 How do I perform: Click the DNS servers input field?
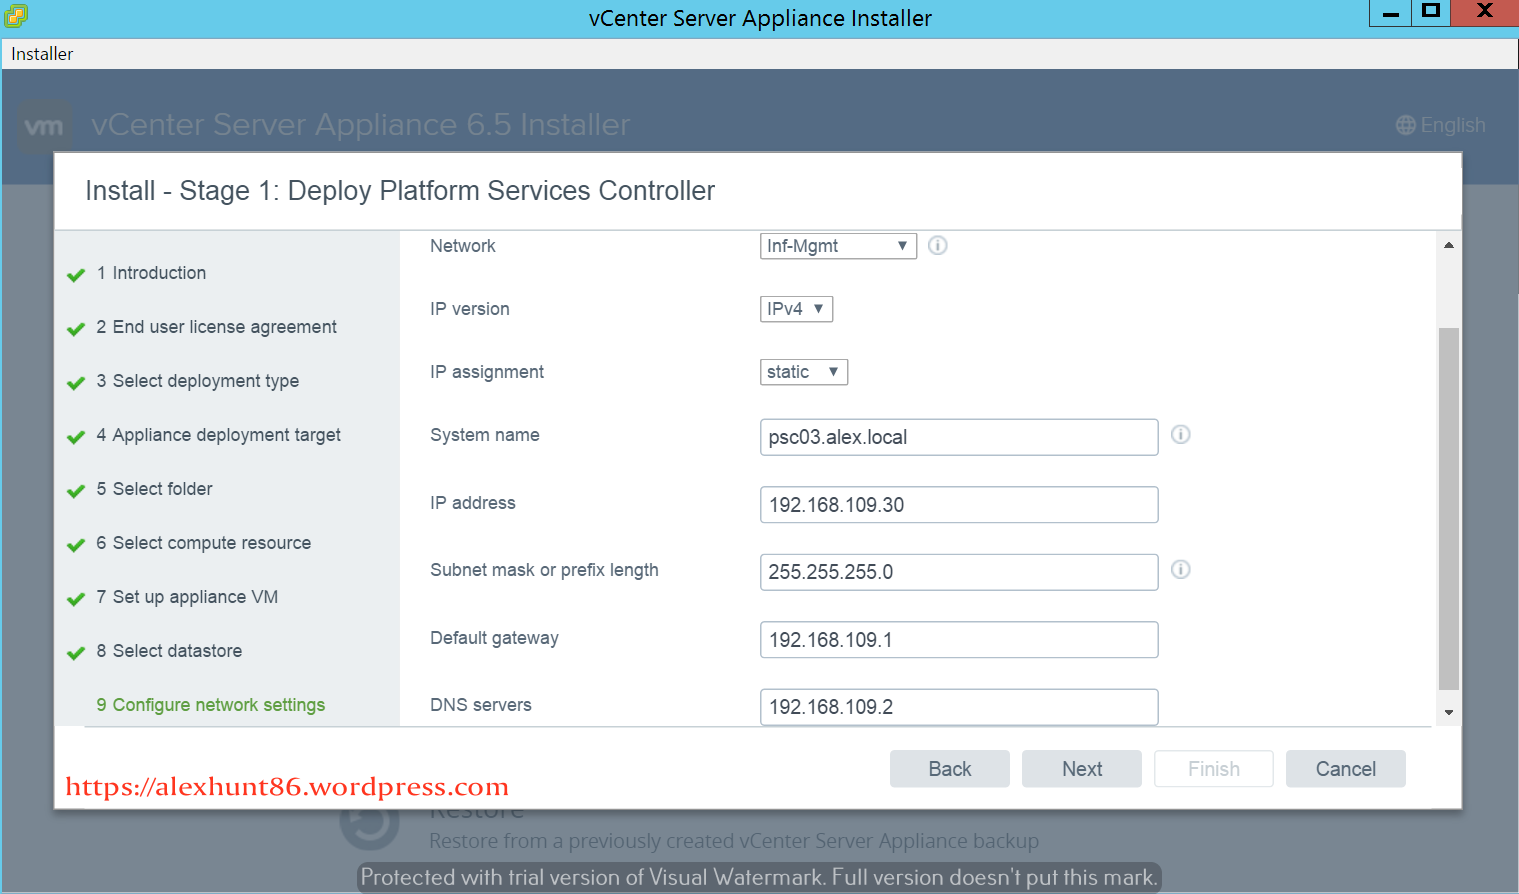pos(959,707)
